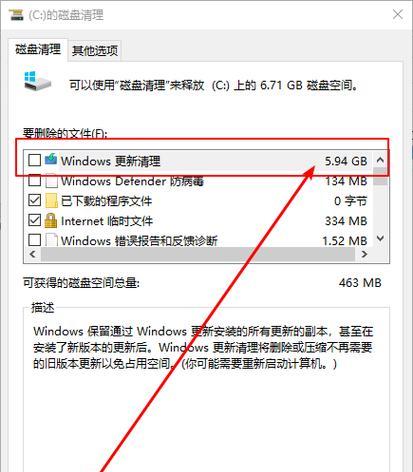
Task: Check the Windows 错误报告和反馈诊断 checkbox
Action: point(35,240)
